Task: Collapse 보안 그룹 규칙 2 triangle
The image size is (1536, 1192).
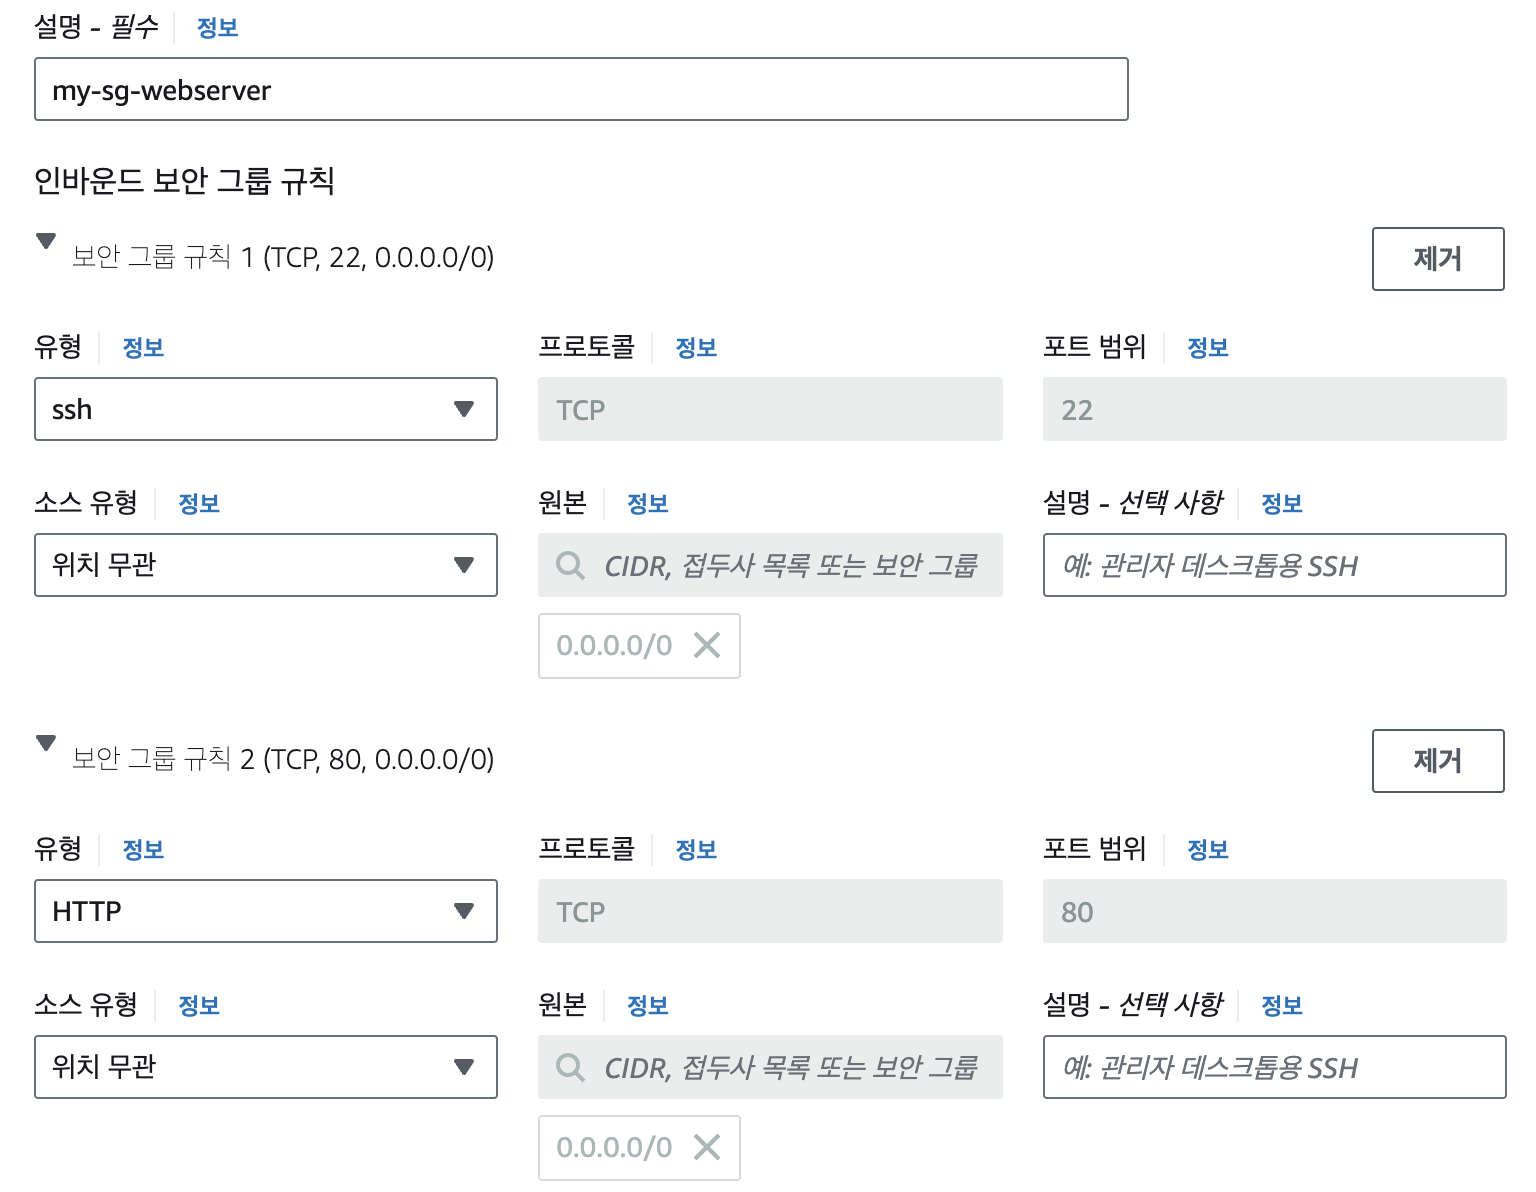Action: tap(46, 743)
